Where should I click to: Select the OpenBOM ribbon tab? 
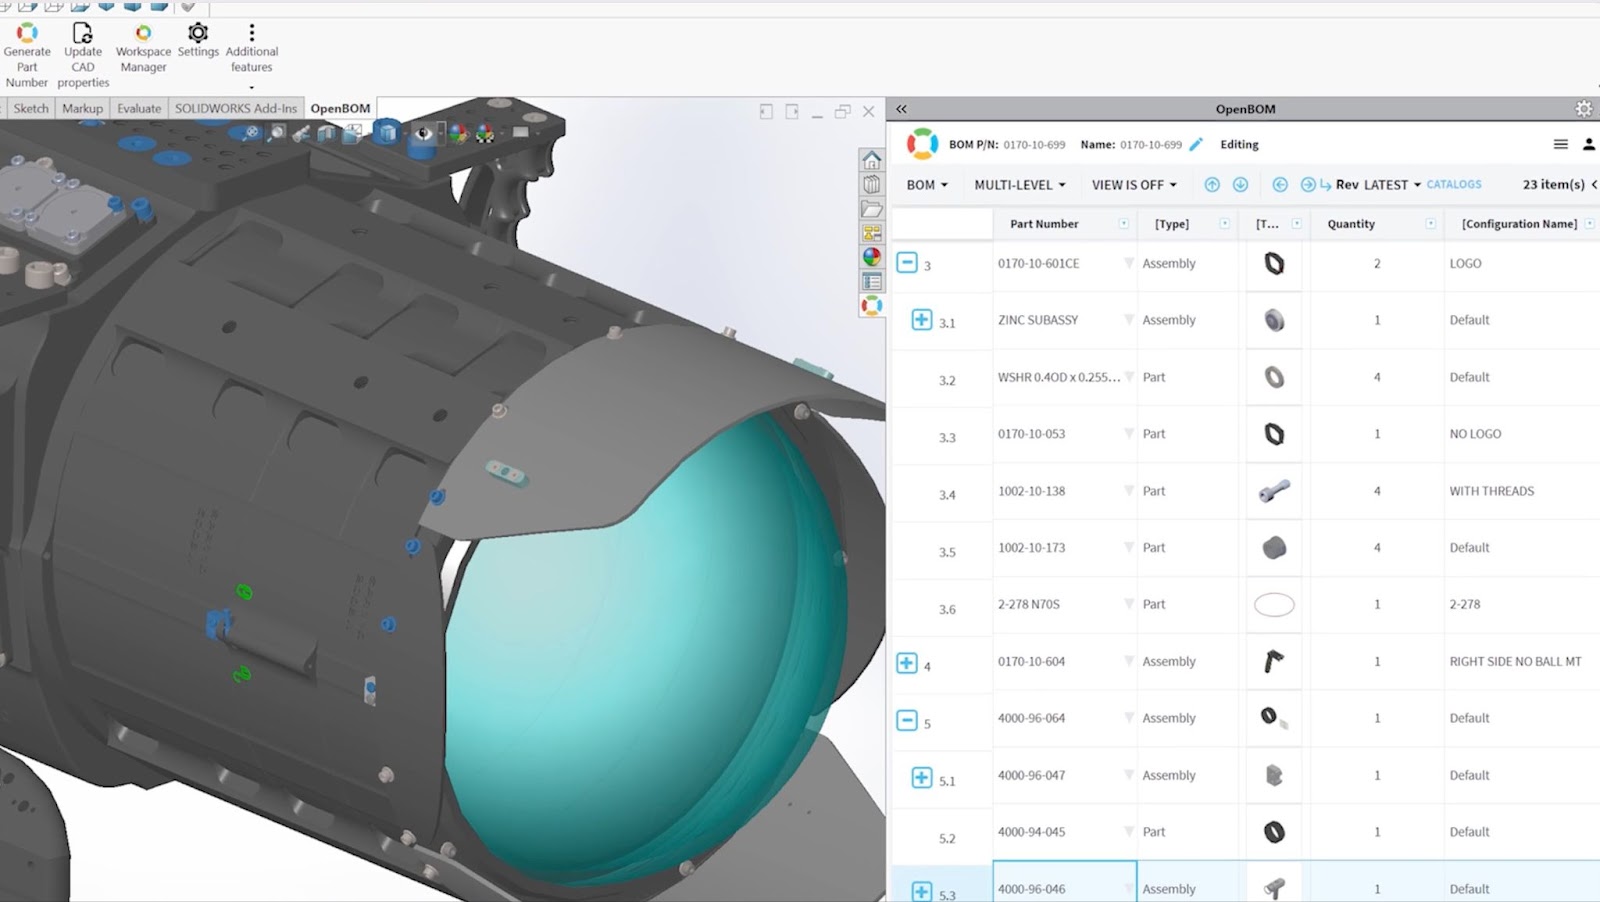point(340,108)
